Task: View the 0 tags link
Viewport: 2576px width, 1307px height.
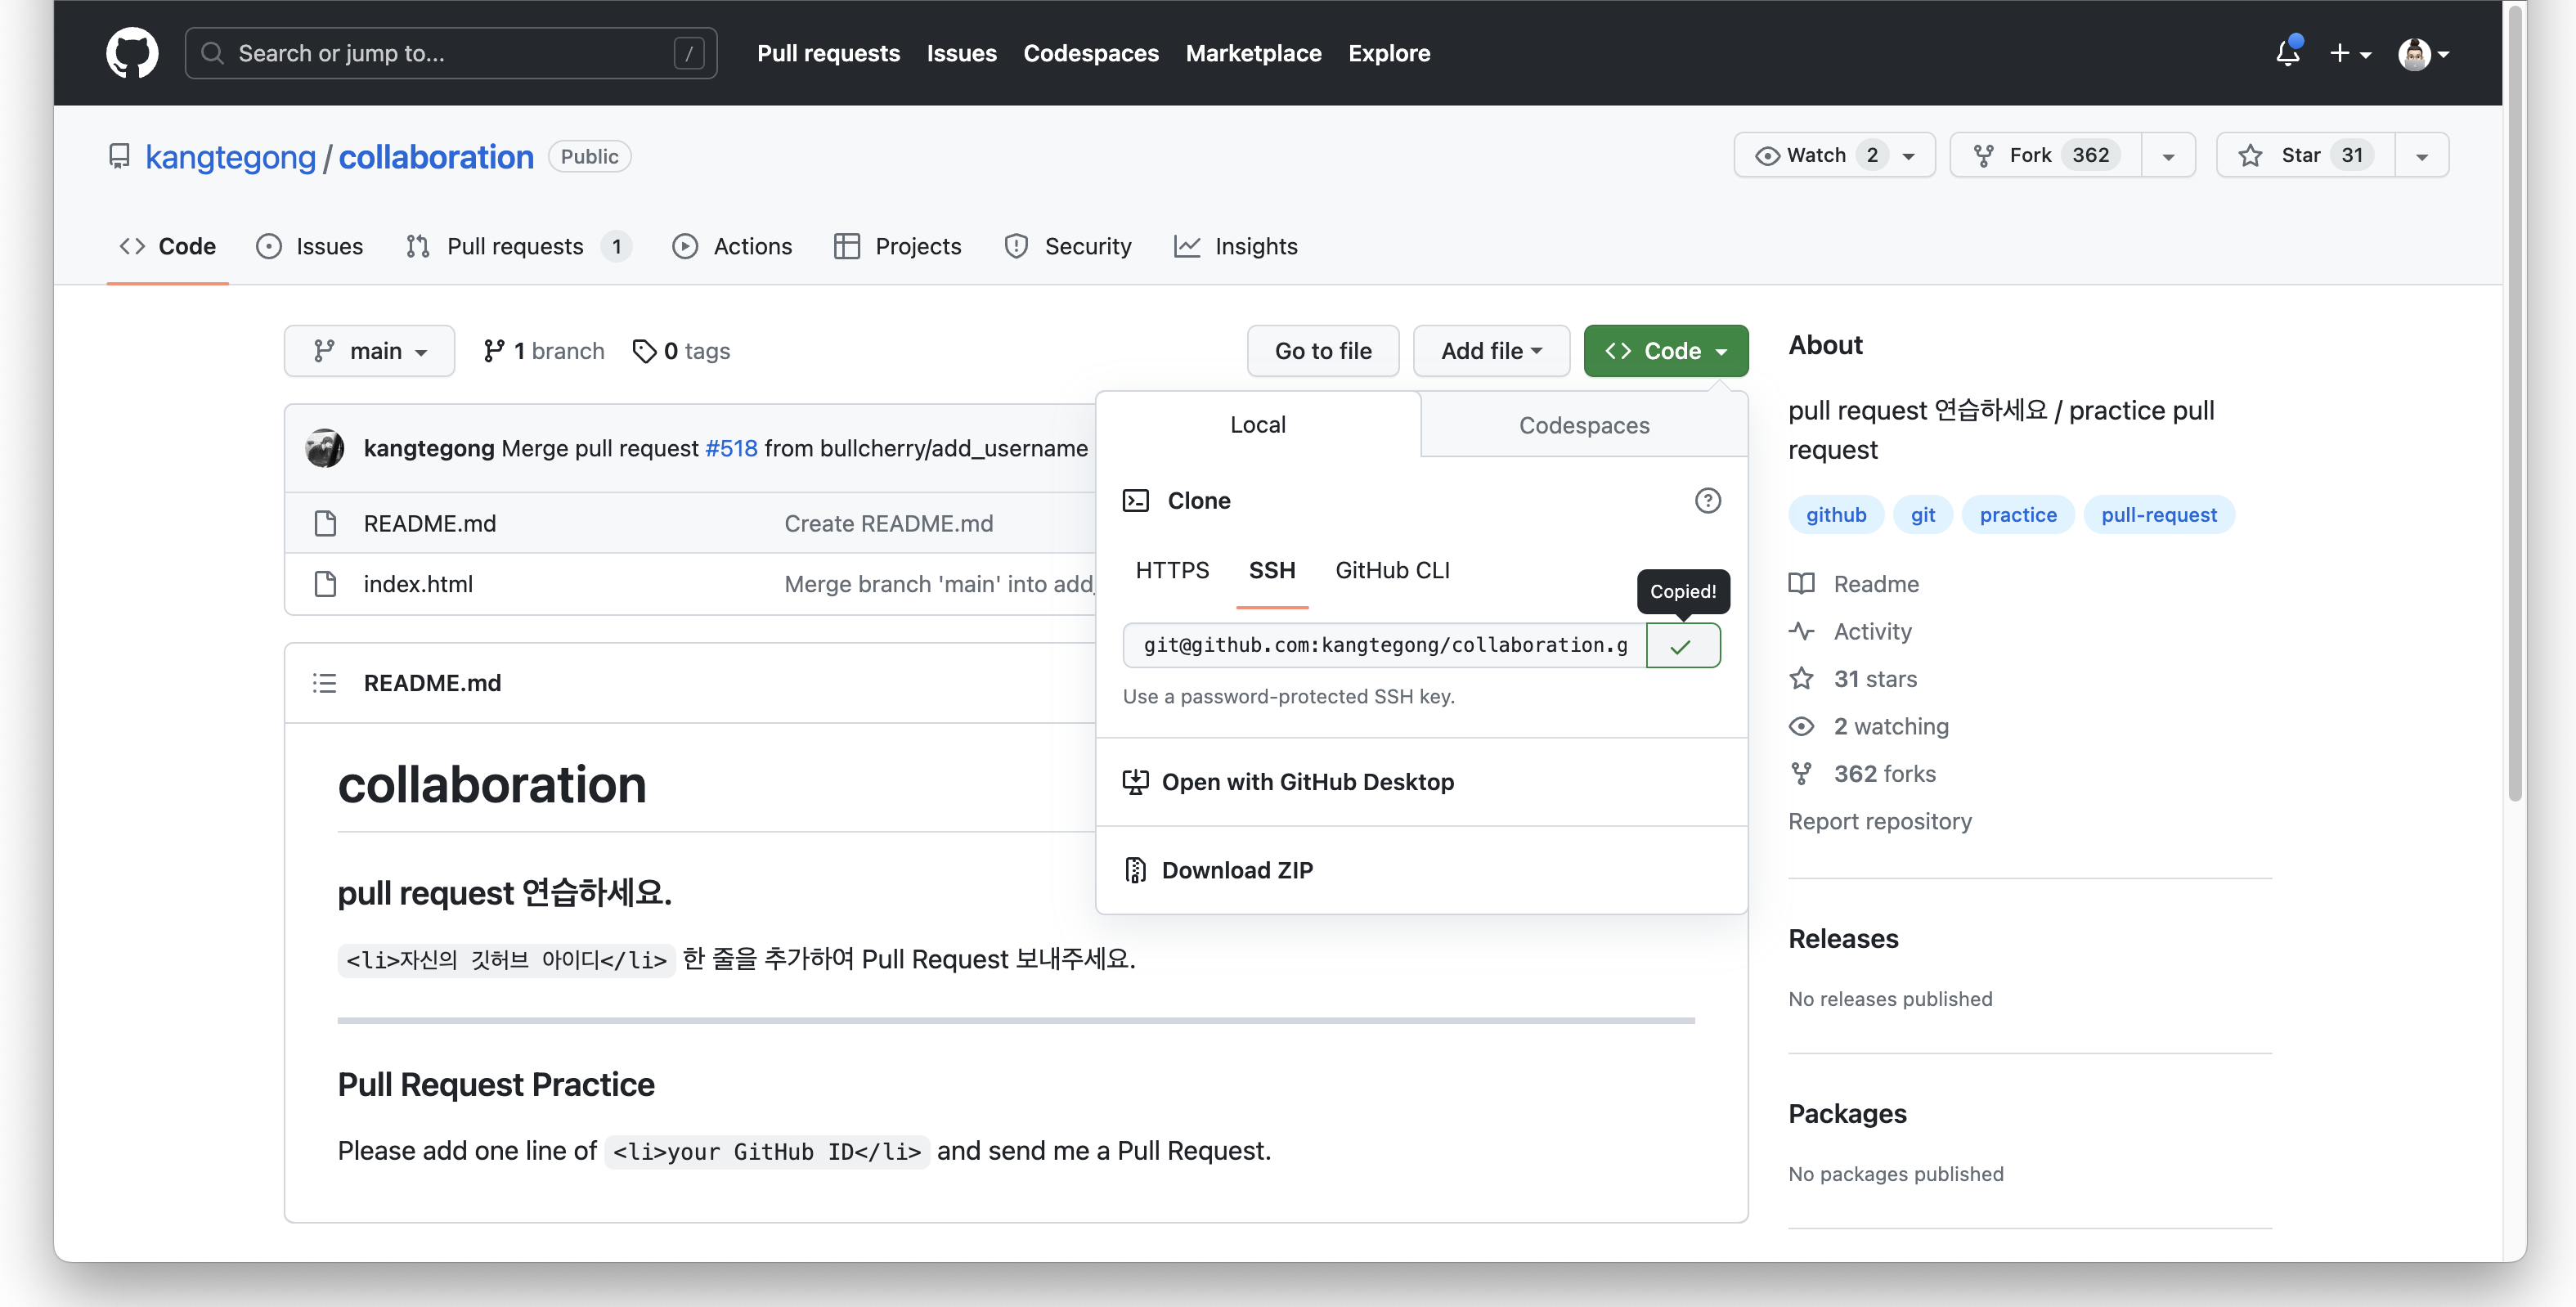Action: 682,351
